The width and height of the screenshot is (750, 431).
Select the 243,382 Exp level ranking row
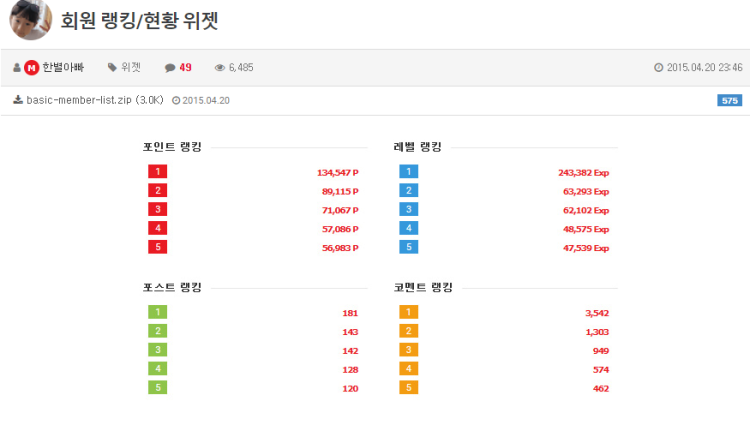(583, 172)
